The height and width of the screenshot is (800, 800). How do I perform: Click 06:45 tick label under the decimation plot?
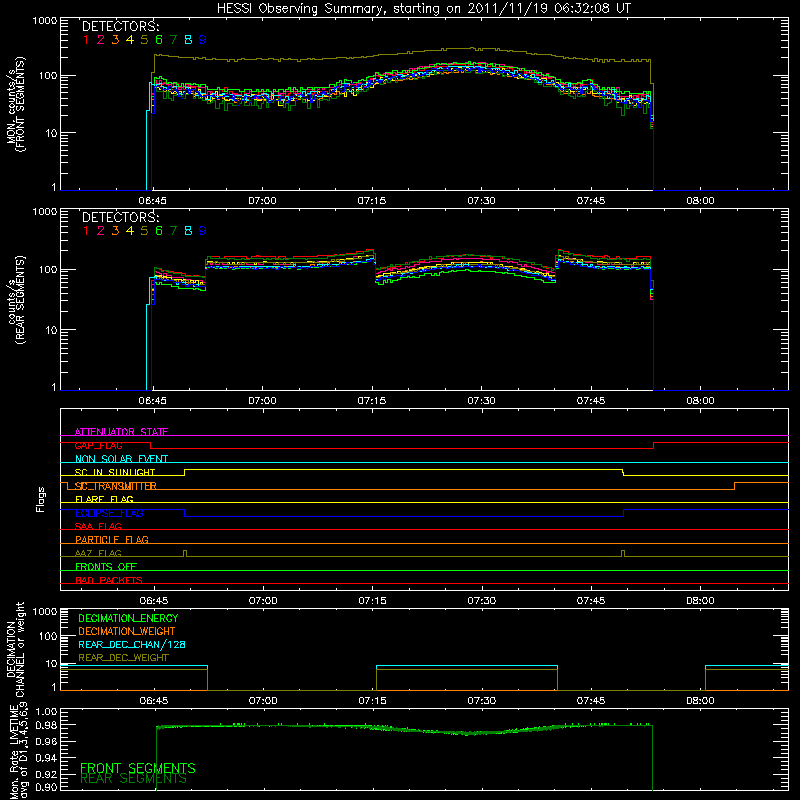(154, 701)
